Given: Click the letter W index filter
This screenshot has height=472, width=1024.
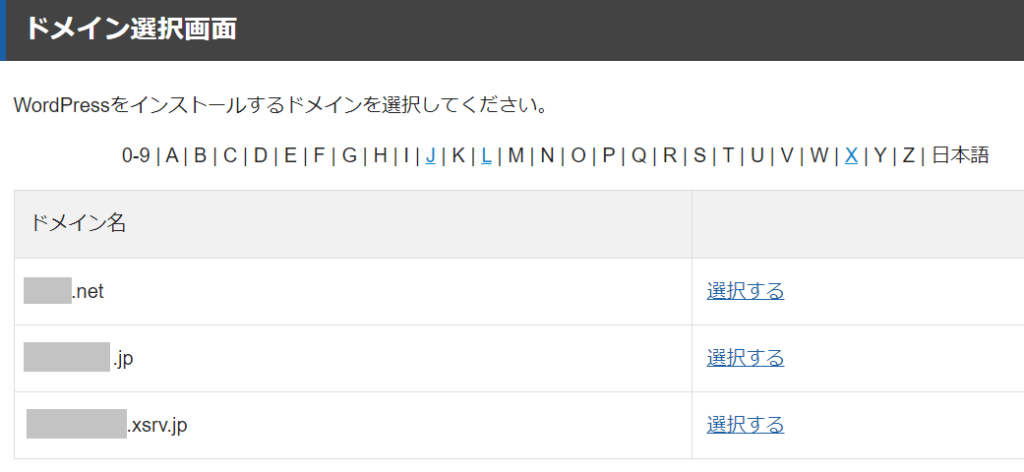Looking at the screenshot, I should (819, 155).
